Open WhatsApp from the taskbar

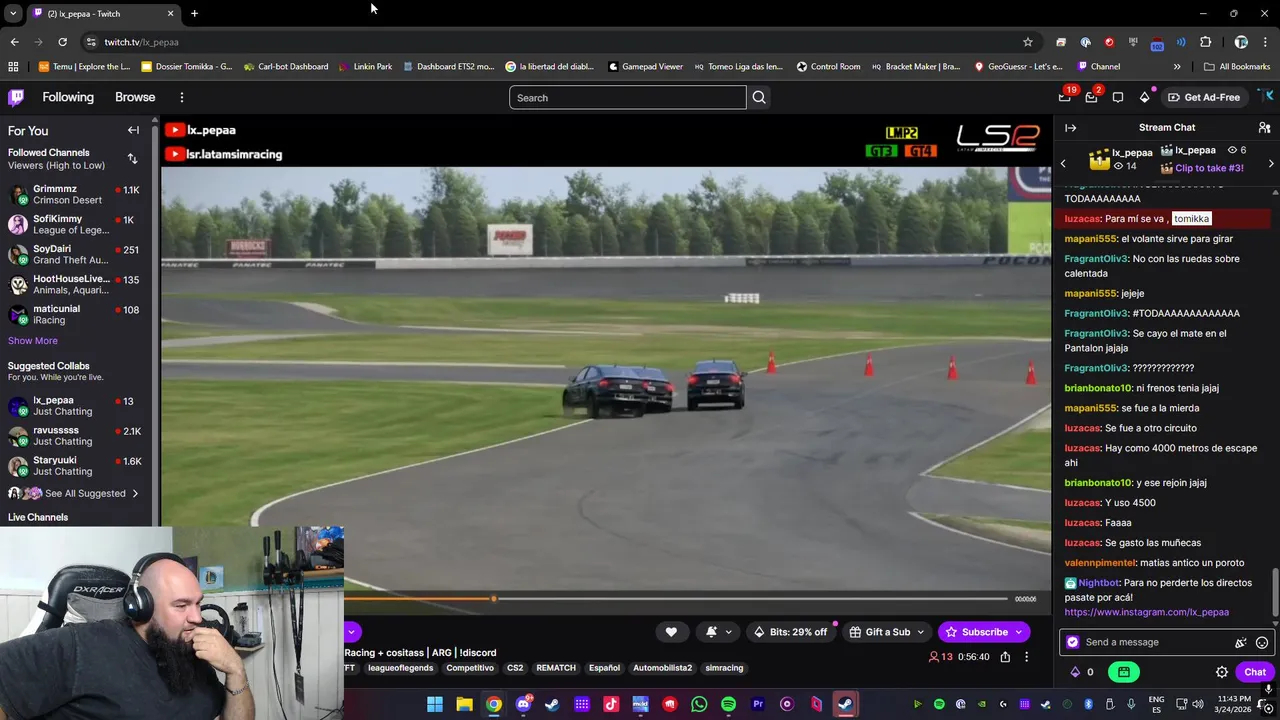pyautogui.click(x=699, y=704)
